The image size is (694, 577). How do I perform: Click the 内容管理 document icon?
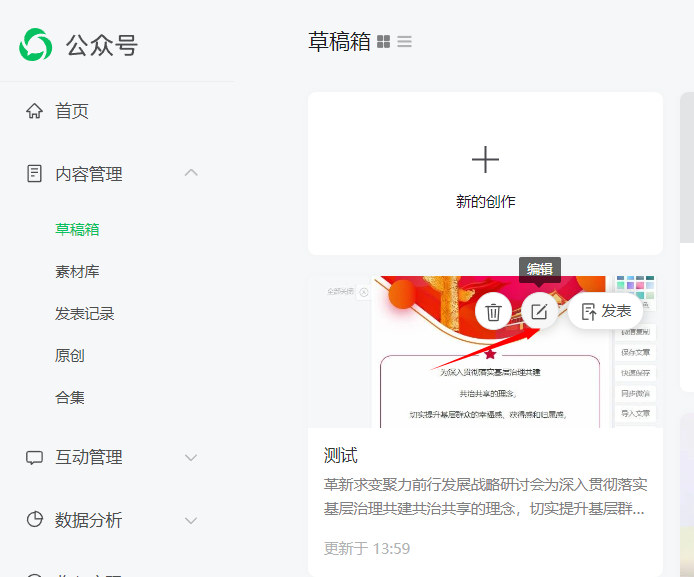[35, 174]
